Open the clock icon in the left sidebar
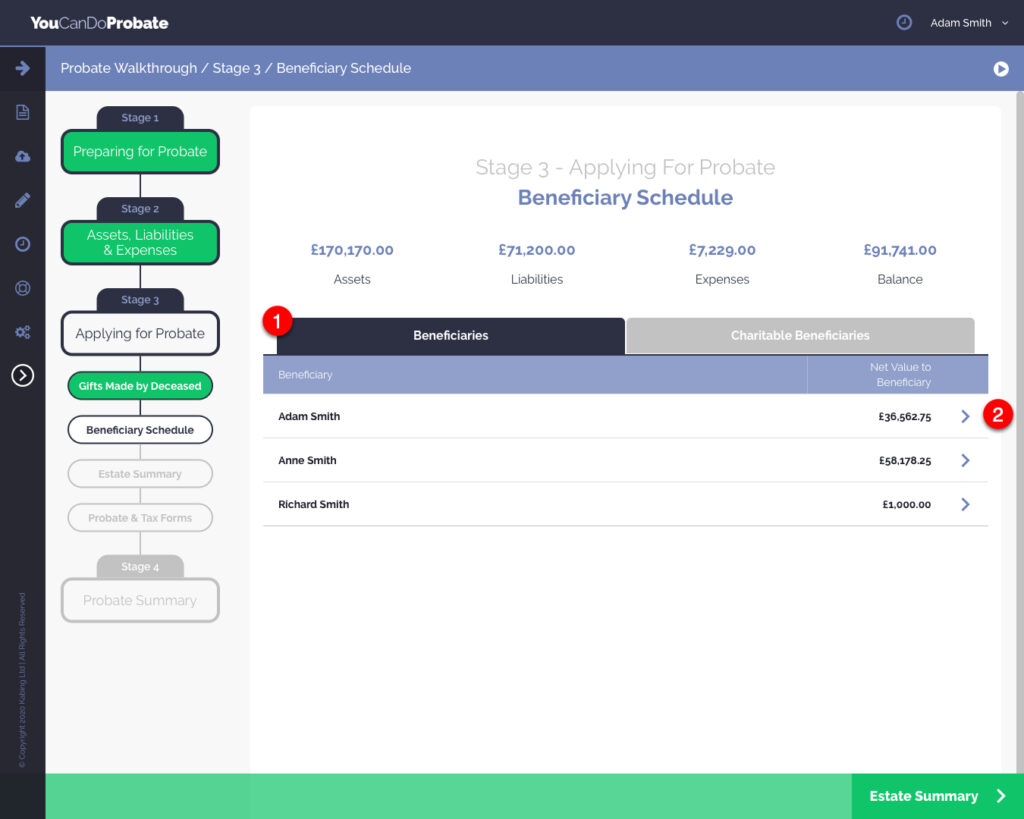 click(x=22, y=244)
